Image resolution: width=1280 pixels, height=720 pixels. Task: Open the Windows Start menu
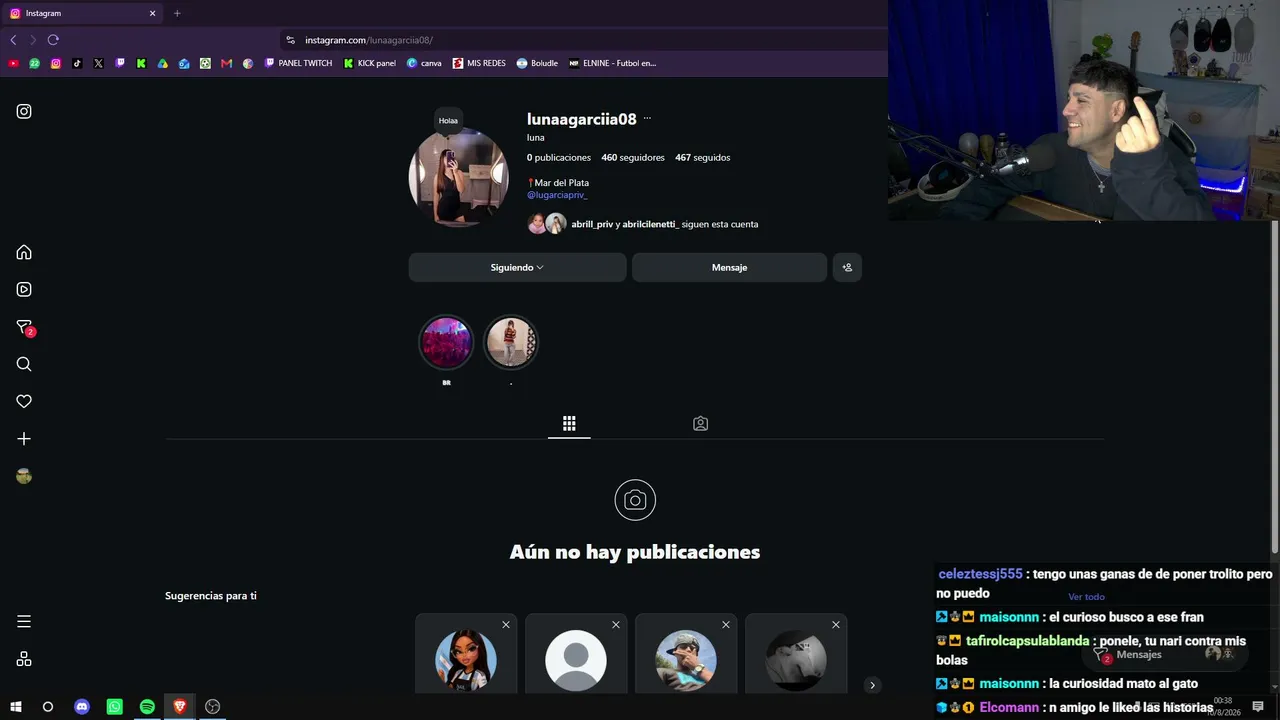coord(16,706)
